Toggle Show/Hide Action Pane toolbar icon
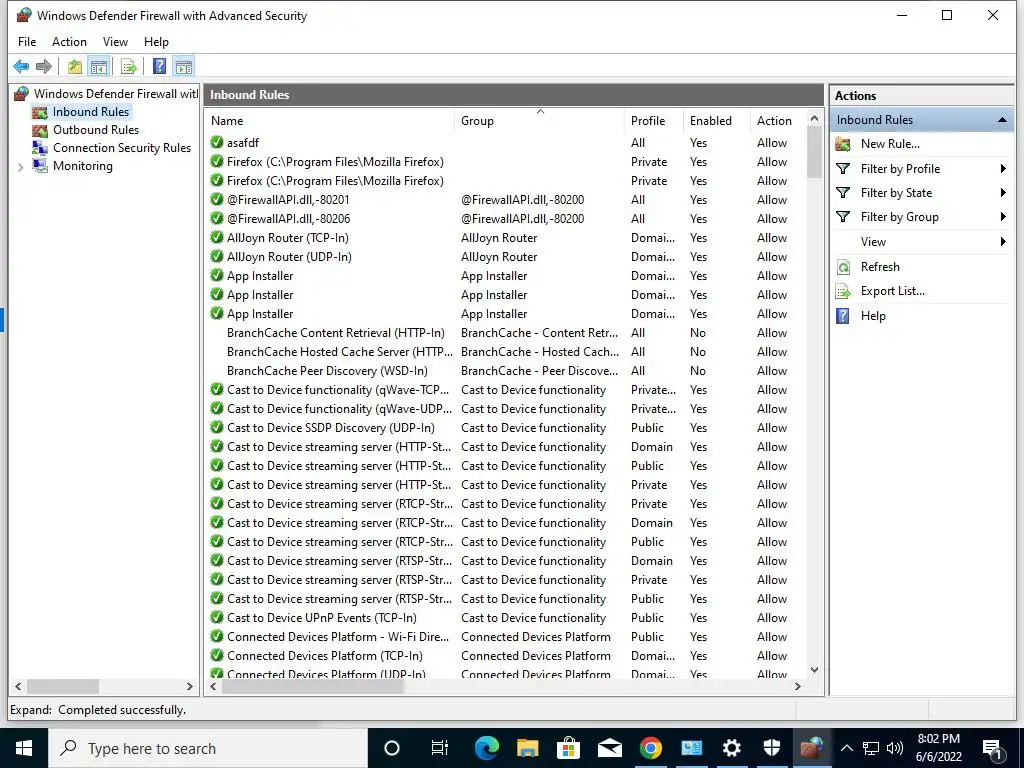This screenshot has height=768, width=1024. pos(184,66)
